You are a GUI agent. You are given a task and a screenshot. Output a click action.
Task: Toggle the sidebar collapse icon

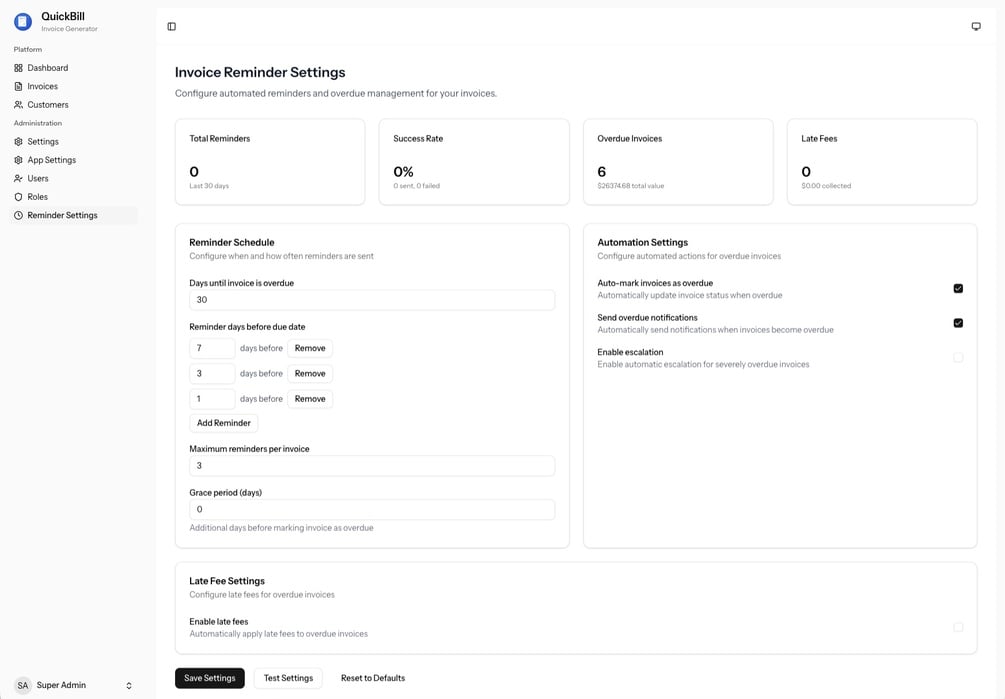tap(172, 27)
